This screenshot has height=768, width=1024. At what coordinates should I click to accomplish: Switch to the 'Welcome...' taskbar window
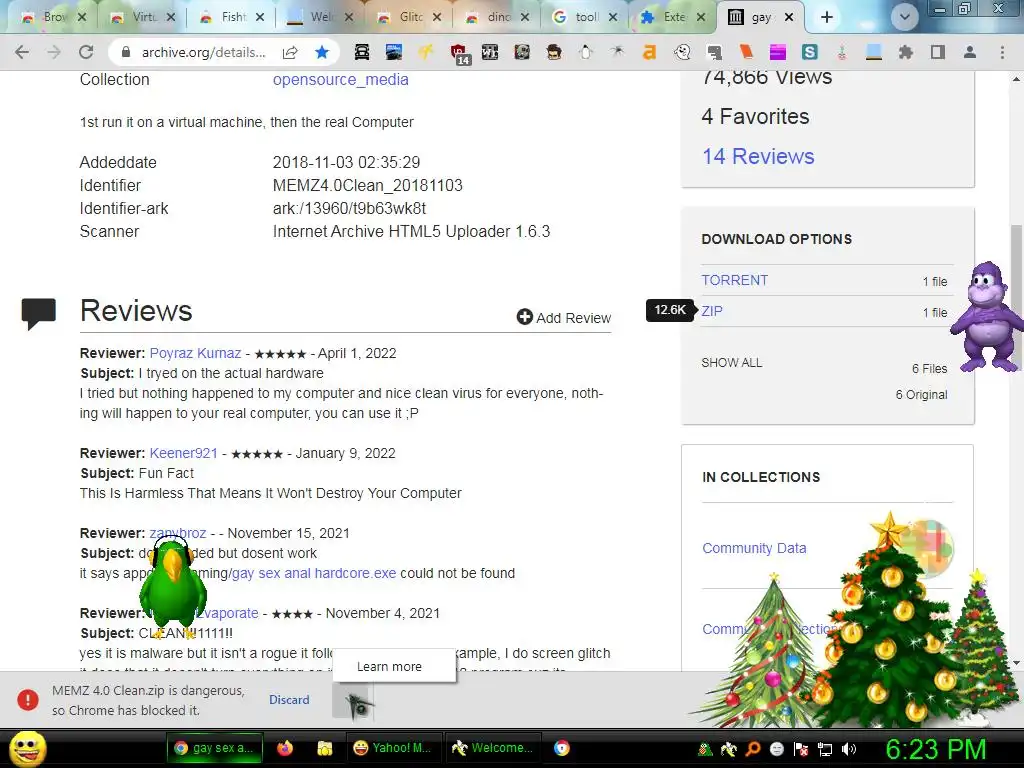point(494,748)
